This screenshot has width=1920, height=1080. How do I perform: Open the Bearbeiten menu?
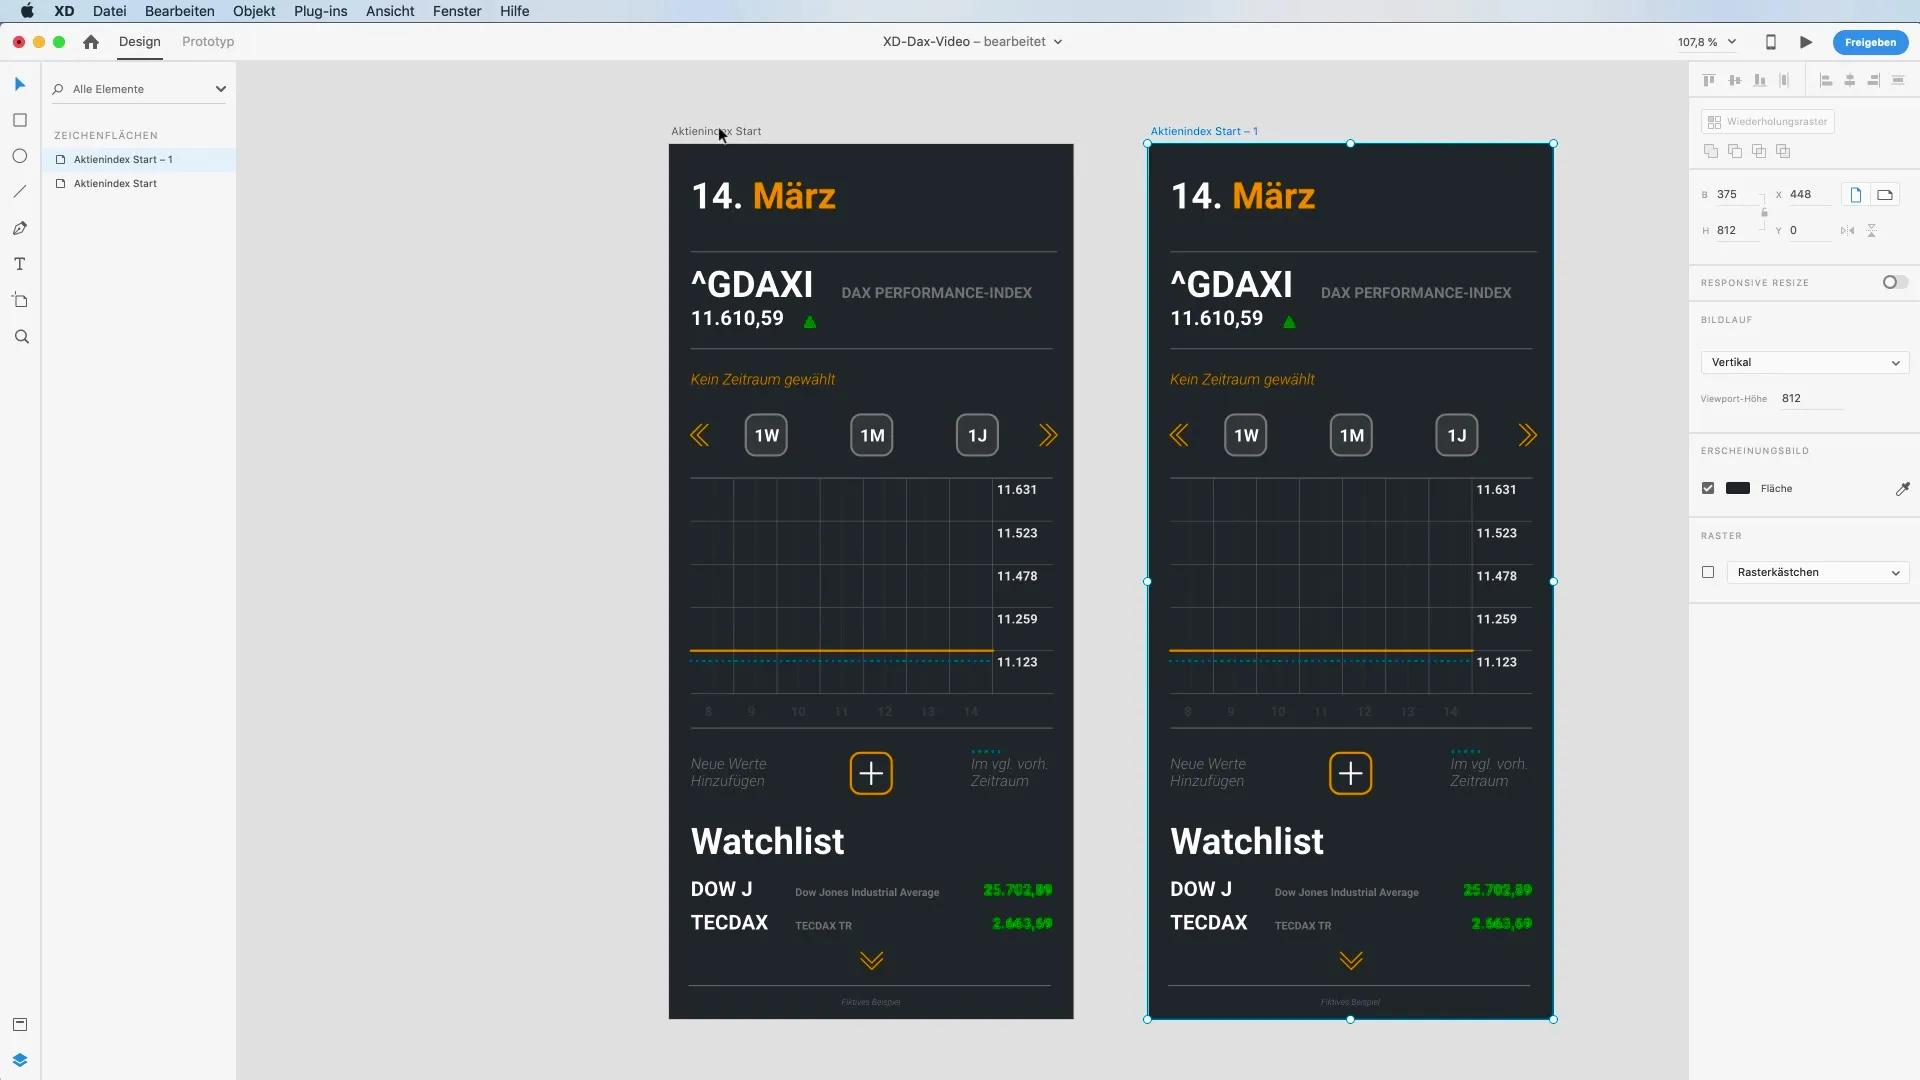pyautogui.click(x=180, y=11)
